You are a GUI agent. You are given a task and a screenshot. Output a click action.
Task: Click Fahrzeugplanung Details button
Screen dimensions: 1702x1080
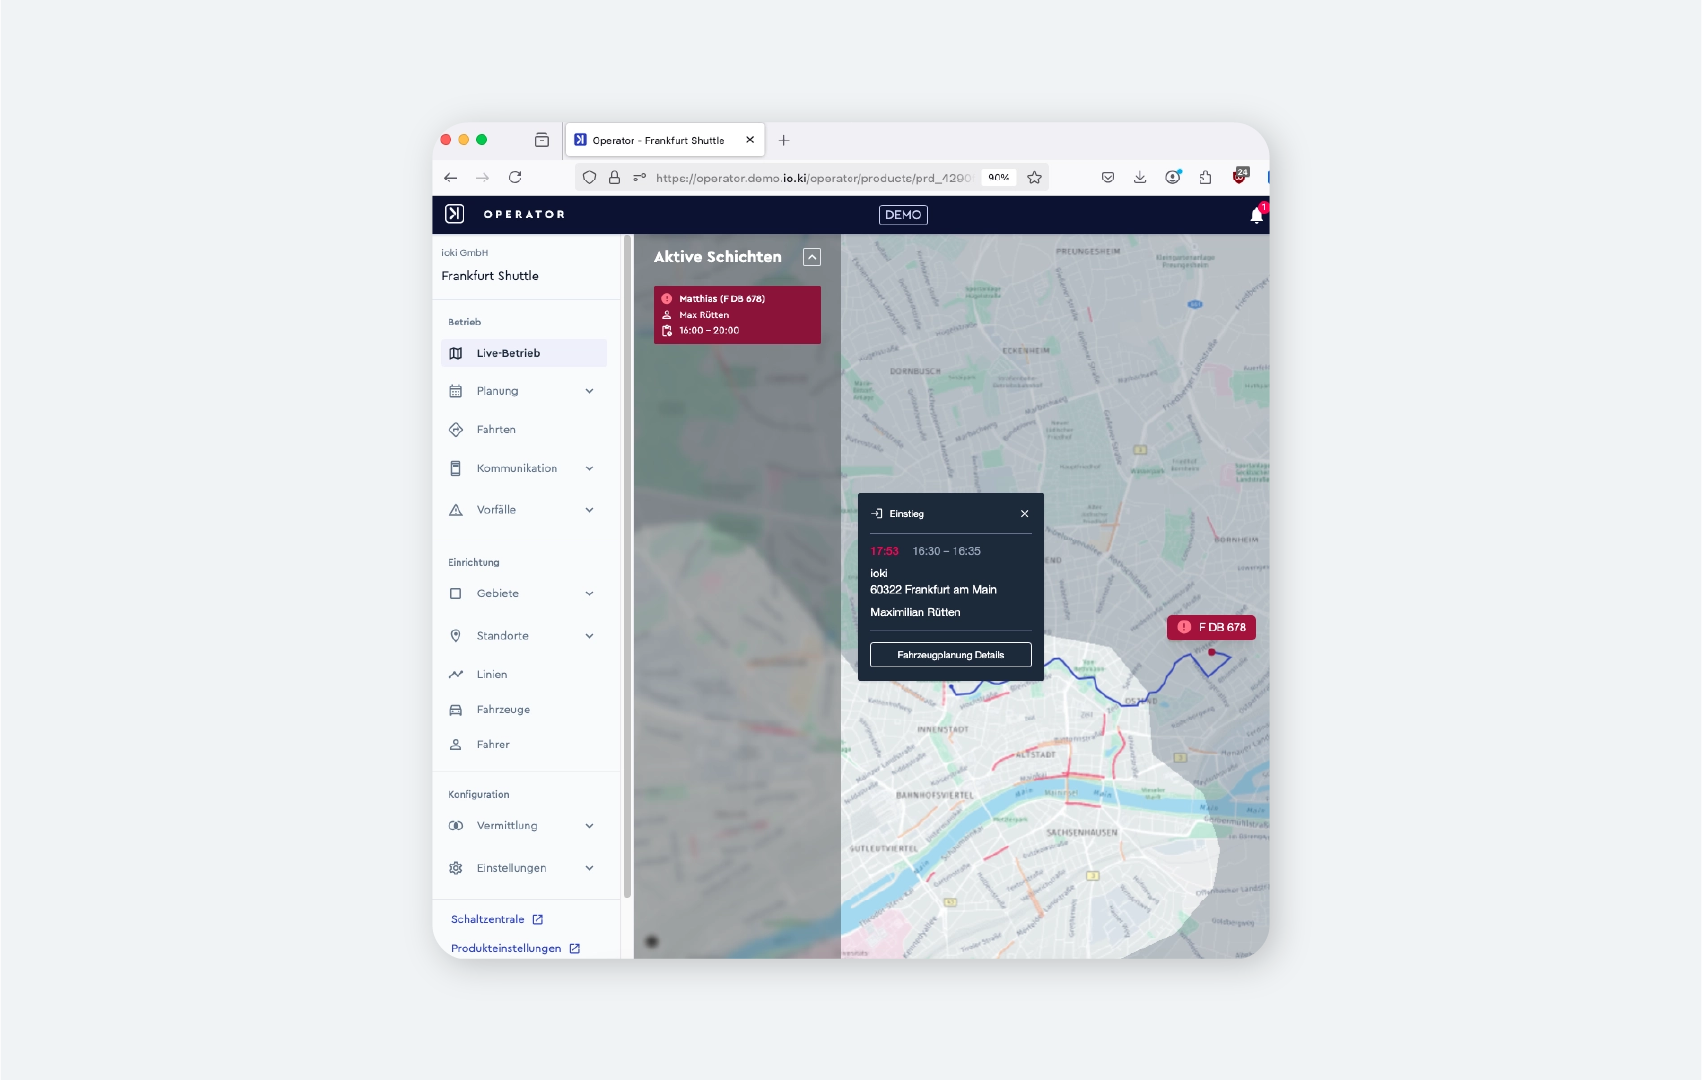(x=950, y=655)
